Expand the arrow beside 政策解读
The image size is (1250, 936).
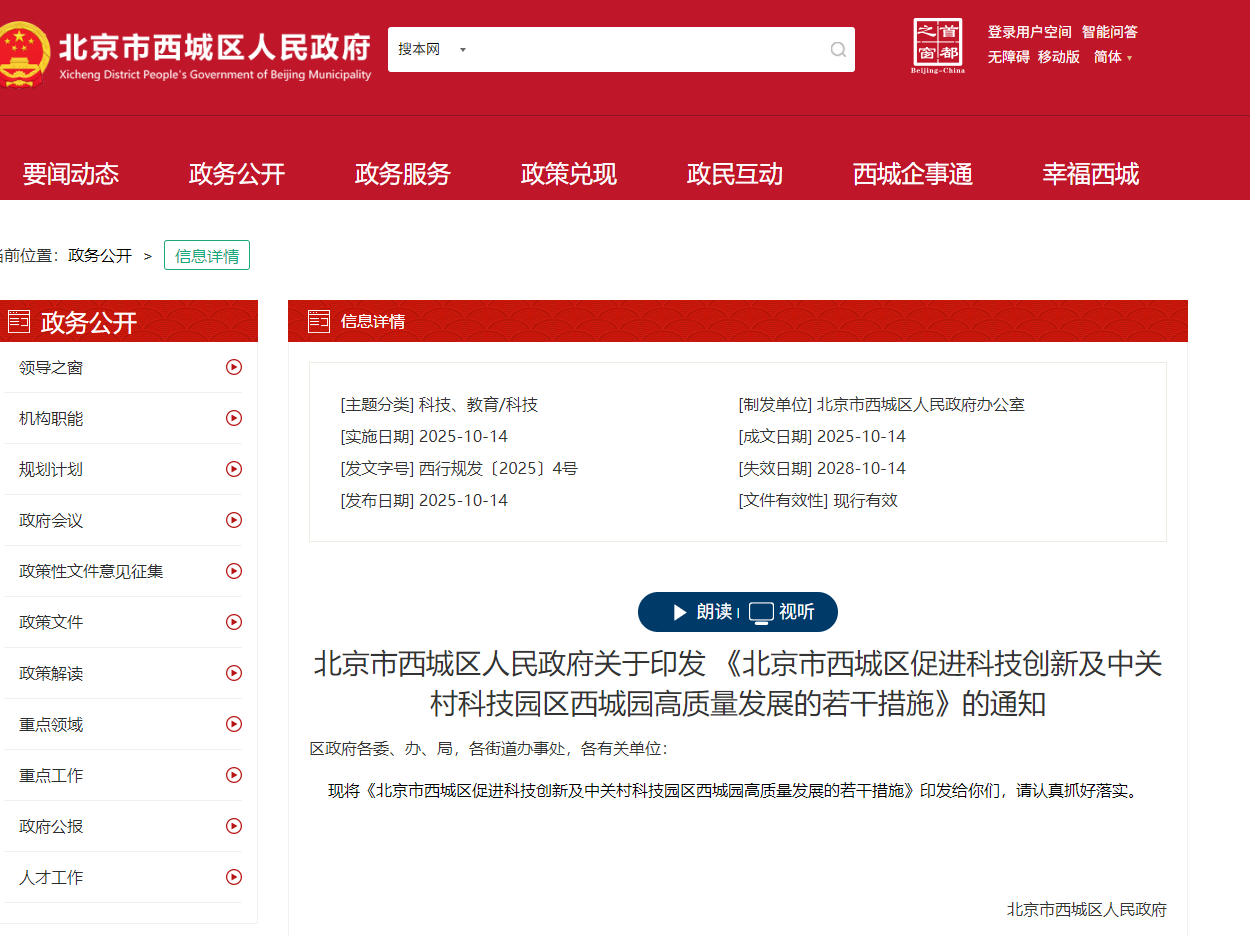coord(234,673)
